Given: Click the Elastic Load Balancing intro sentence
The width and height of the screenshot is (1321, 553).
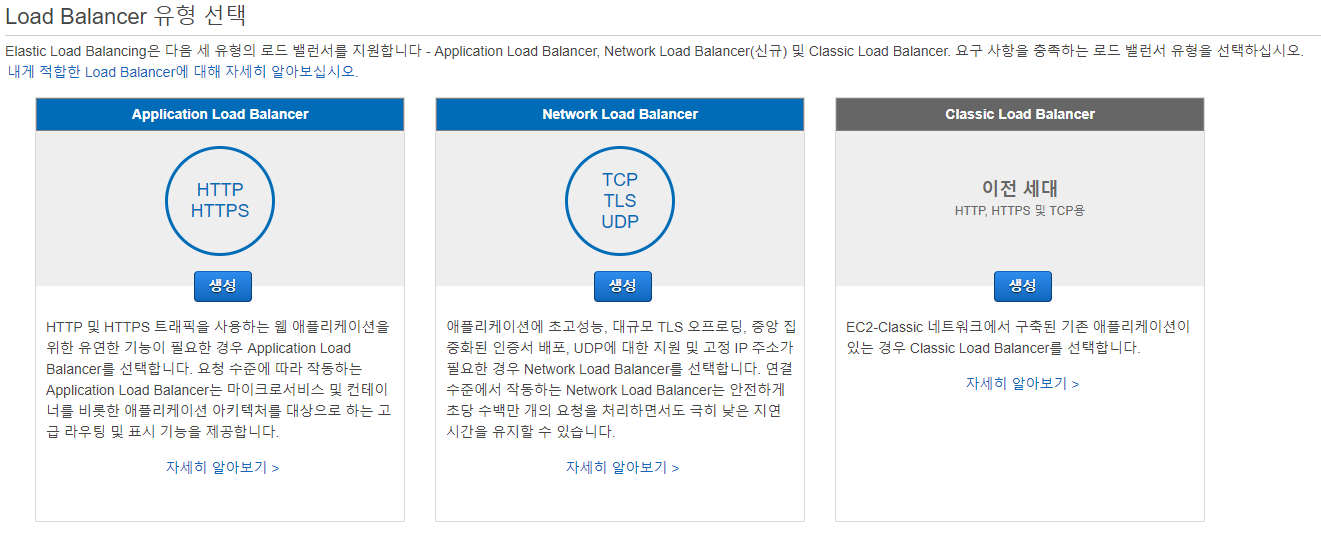Looking at the screenshot, I should click(x=655, y=50).
